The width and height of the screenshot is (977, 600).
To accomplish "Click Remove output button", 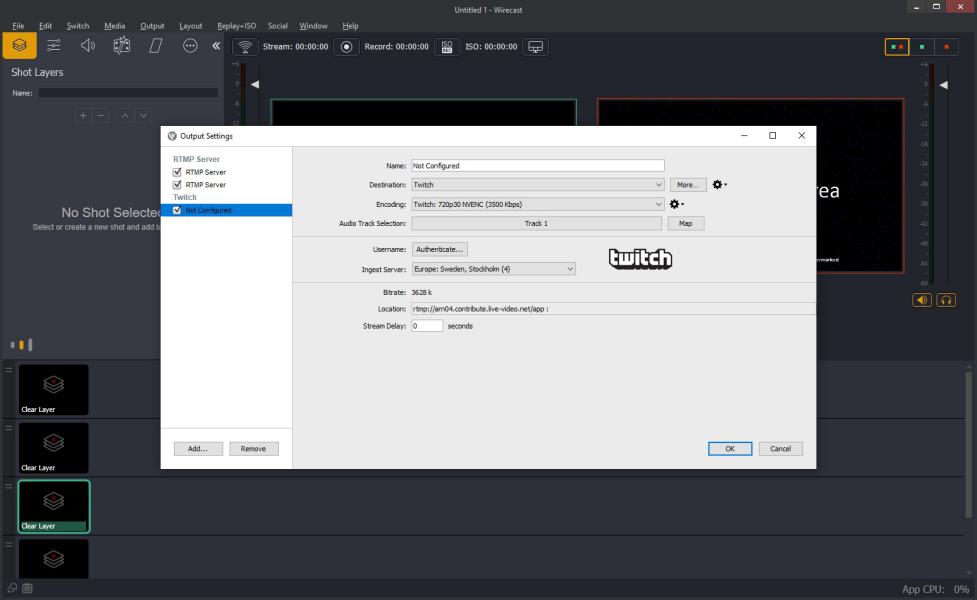I will coord(253,449).
